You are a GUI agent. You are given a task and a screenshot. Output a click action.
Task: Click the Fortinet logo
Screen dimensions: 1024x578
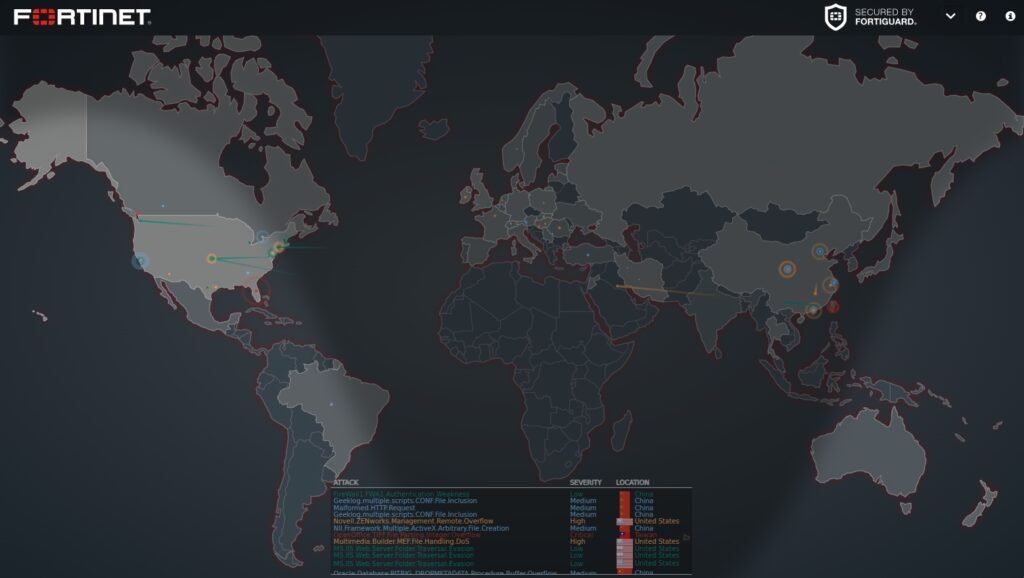pyautogui.click(x=82, y=17)
